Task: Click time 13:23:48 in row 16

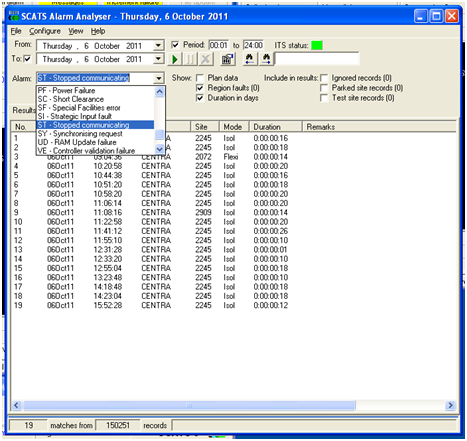Action: (108, 278)
